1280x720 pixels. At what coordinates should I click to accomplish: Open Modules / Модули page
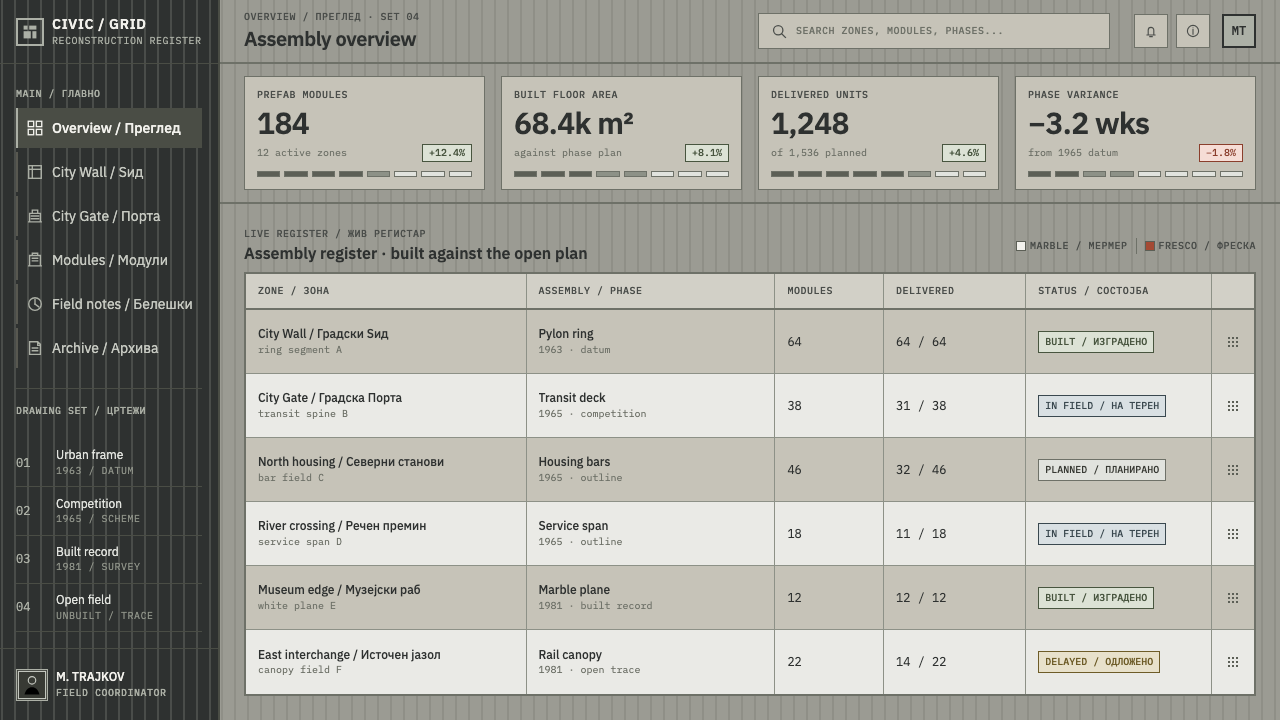pos(109,260)
